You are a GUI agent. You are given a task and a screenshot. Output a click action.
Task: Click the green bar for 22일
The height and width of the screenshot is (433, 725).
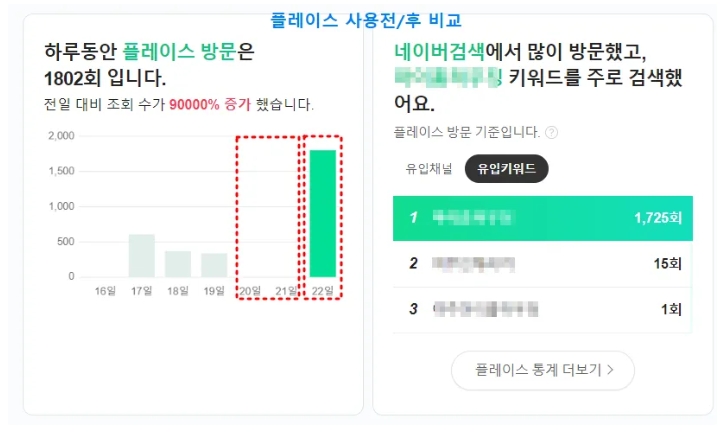click(322, 213)
